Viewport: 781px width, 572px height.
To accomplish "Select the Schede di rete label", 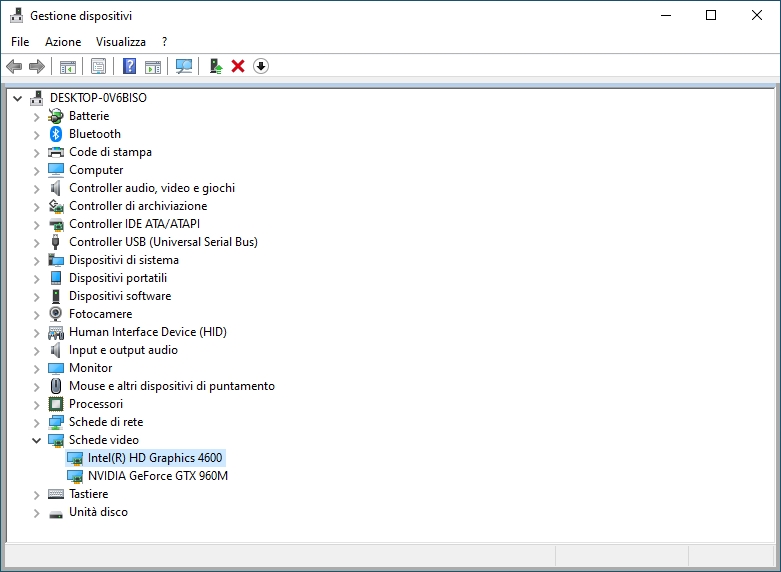I will pyautogui.click(x=106, y=422).
